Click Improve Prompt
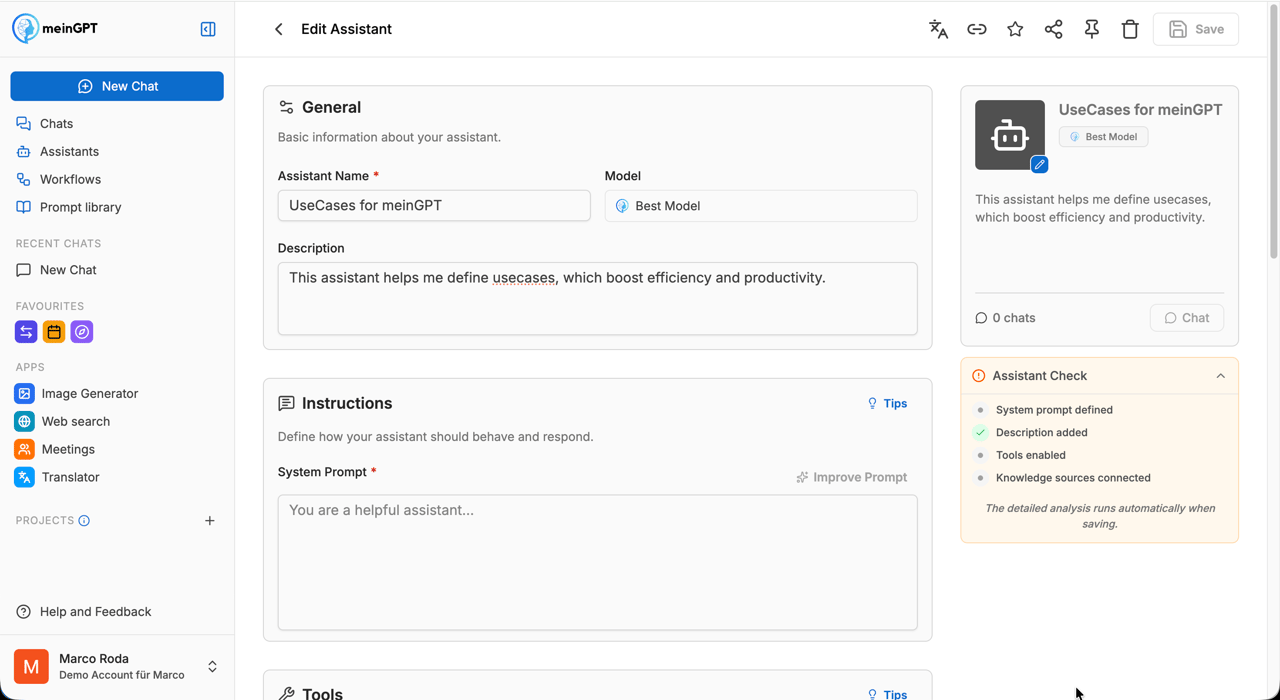This screenshot has height=700, width=1280. tap(852, 477)
